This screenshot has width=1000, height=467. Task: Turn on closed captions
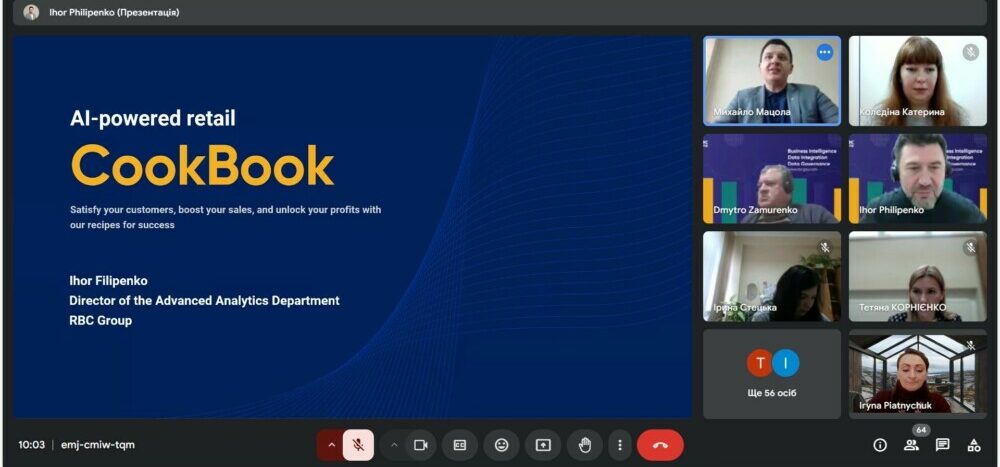460,445
